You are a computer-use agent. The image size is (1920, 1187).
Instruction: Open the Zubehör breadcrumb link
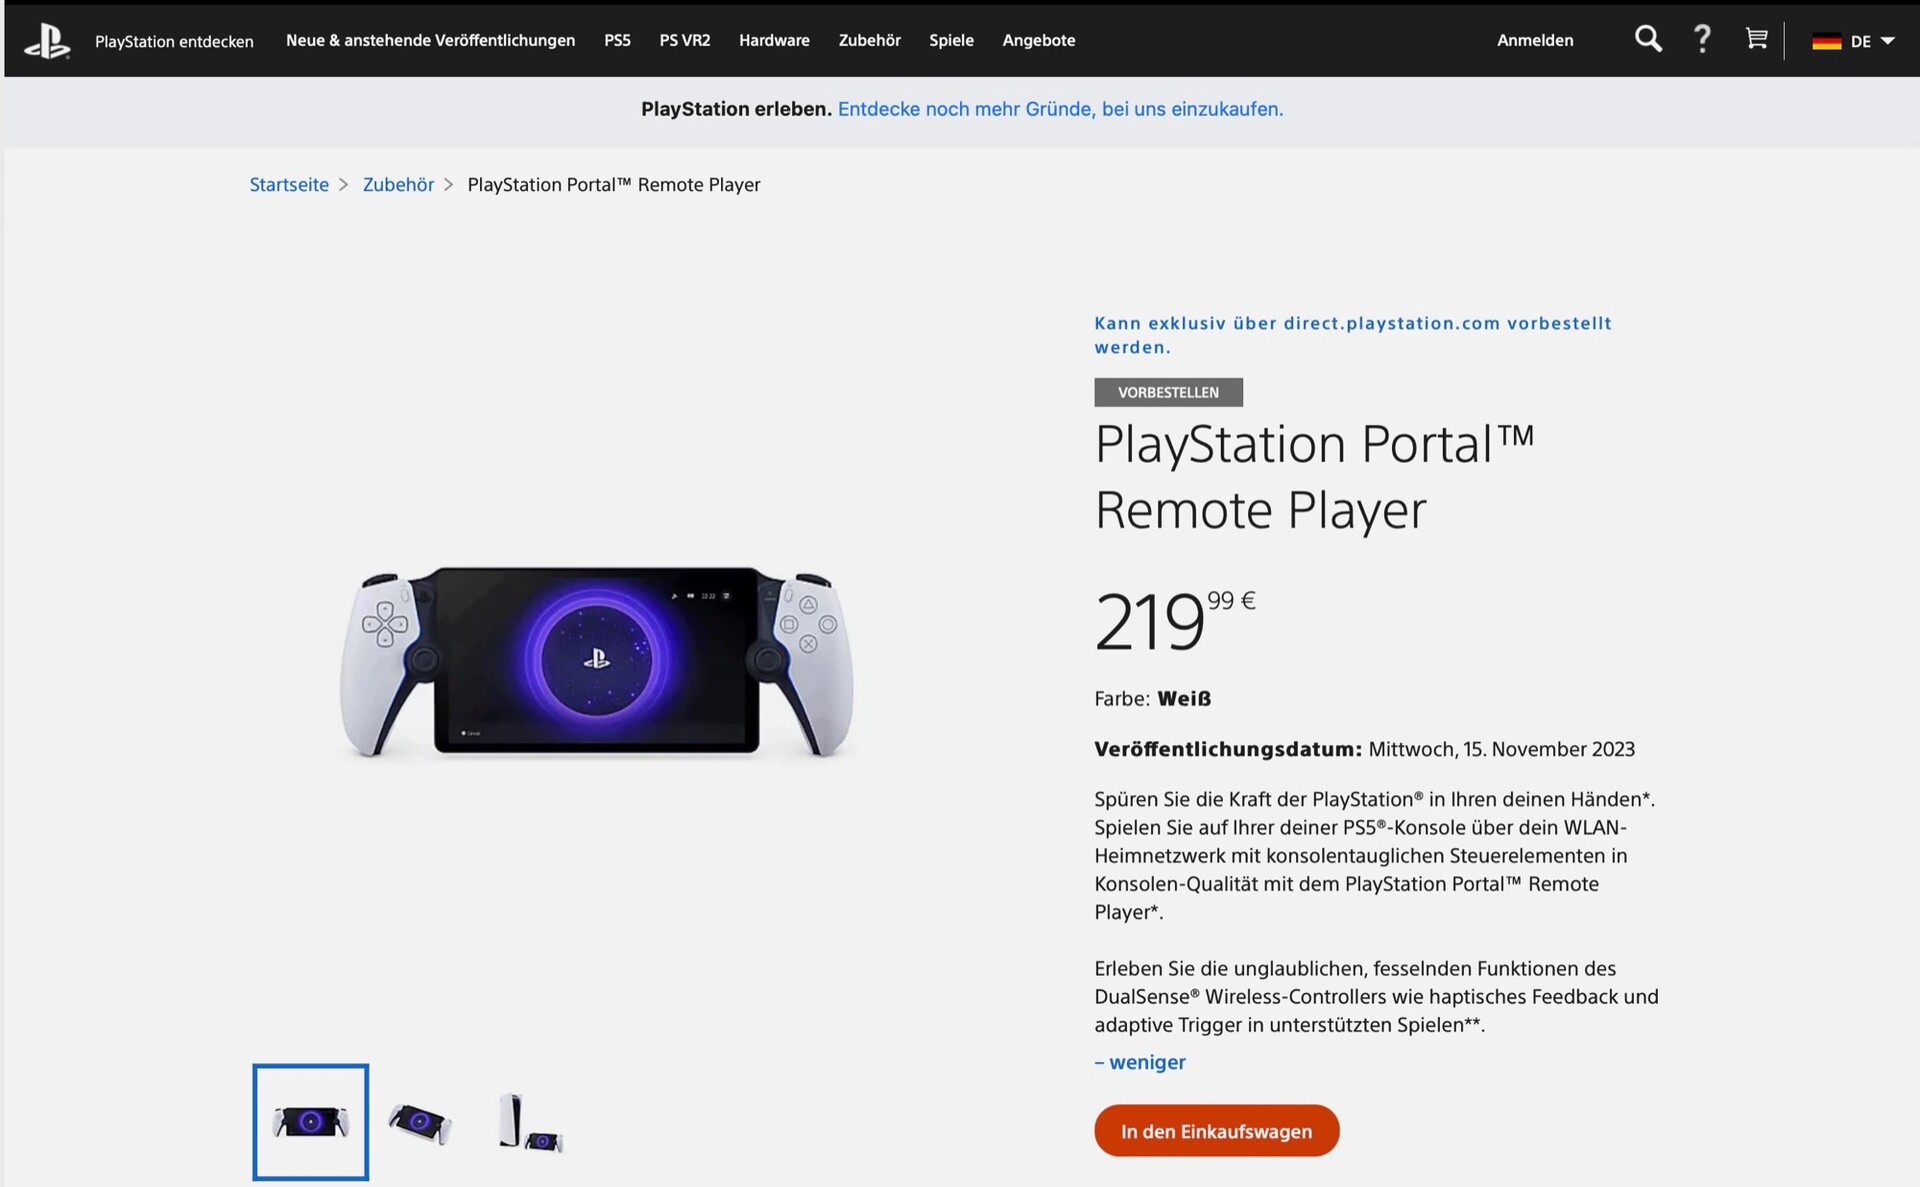(x=398, y=185)
